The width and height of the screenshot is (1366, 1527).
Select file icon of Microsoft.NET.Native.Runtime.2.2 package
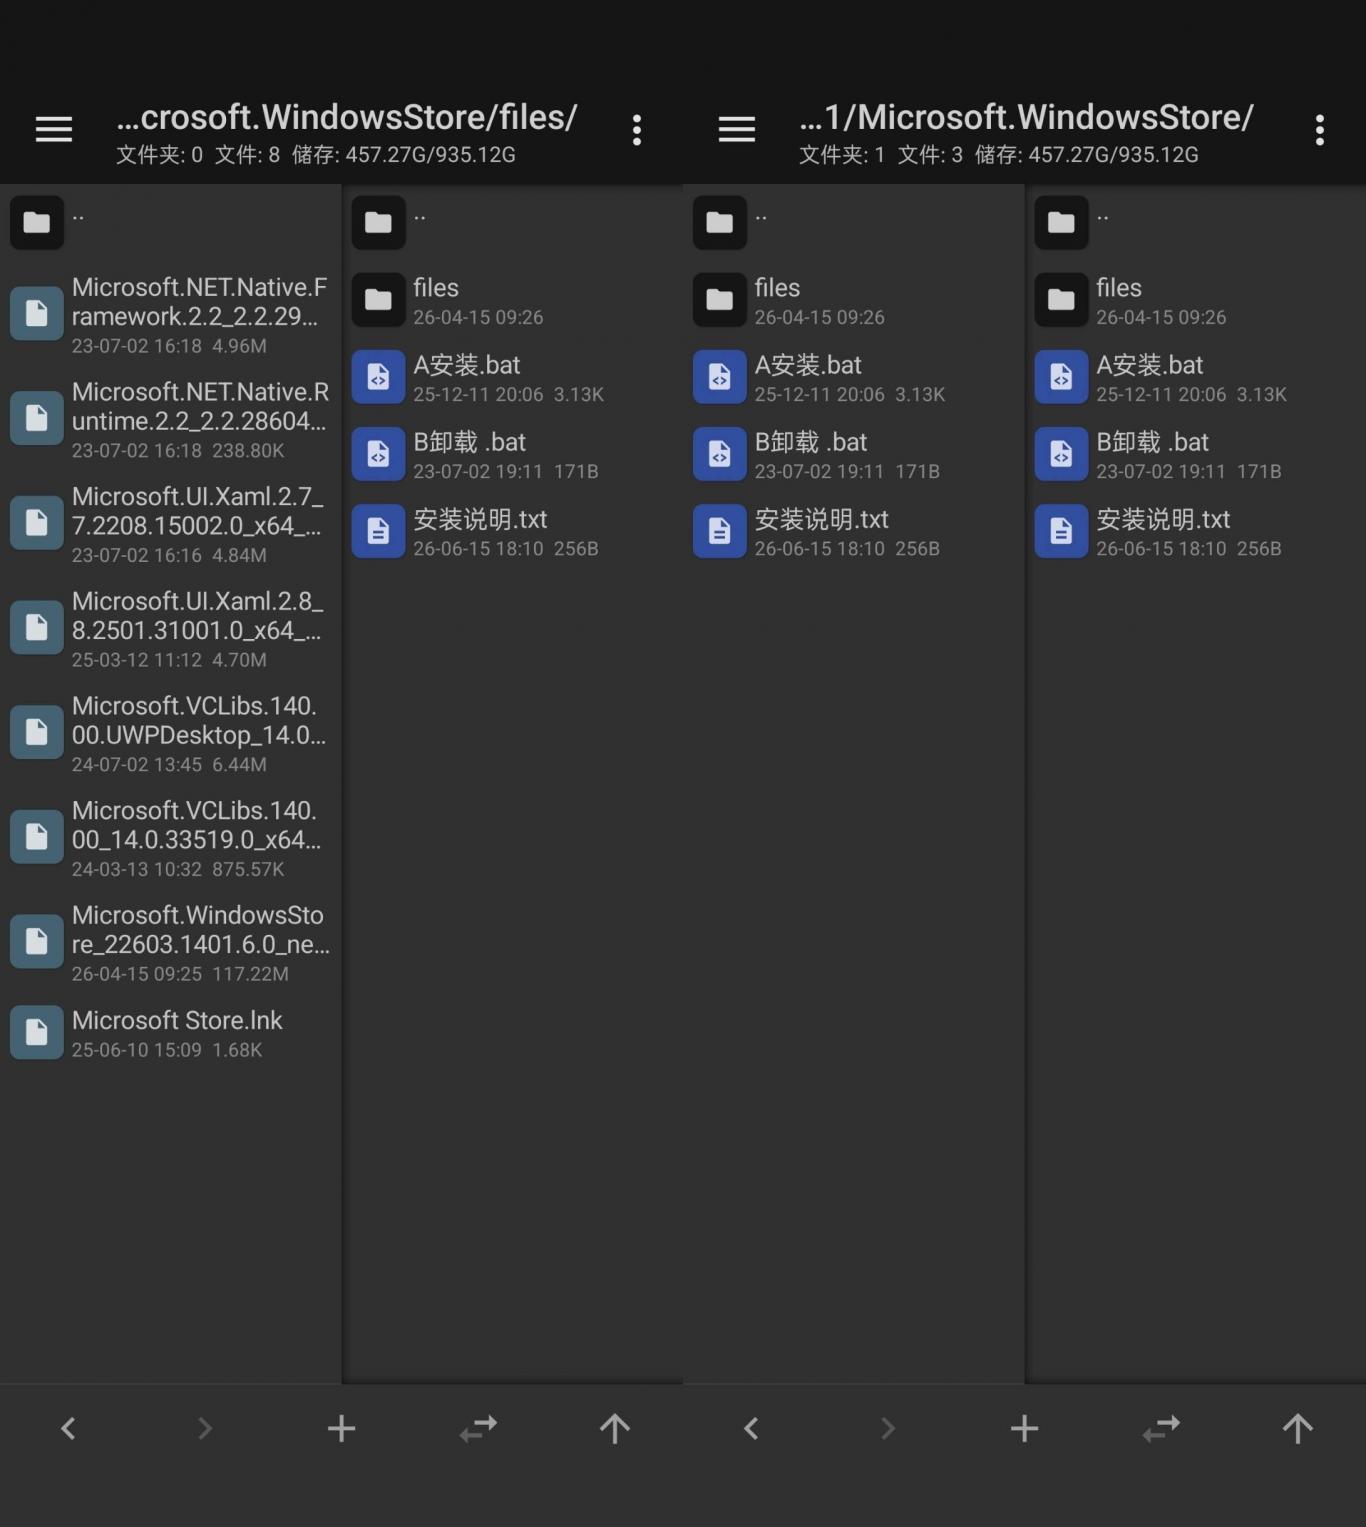point(37,418)
